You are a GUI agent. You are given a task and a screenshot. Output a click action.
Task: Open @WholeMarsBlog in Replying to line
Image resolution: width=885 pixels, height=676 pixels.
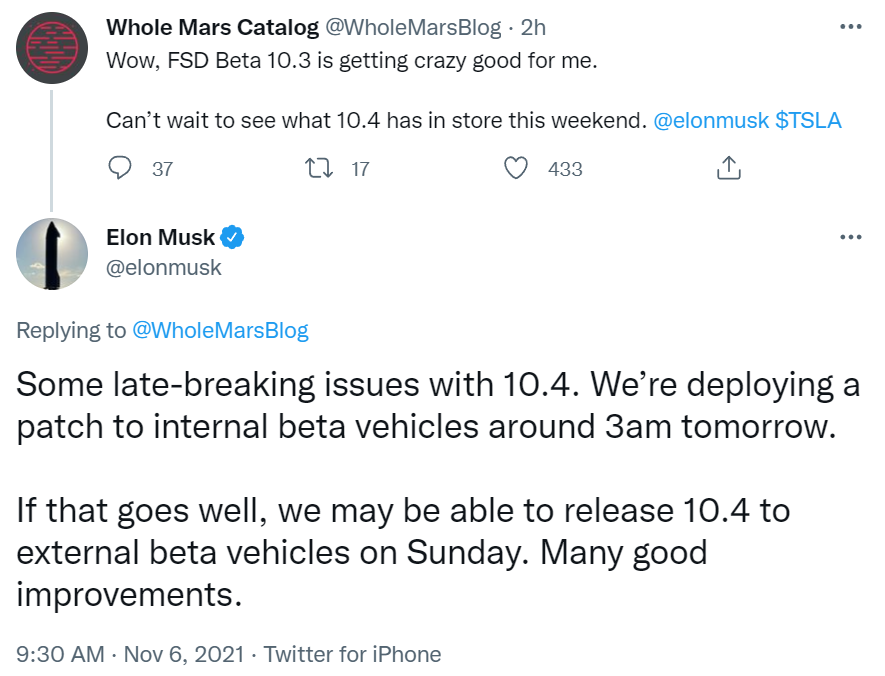click(x=220, y=330)
